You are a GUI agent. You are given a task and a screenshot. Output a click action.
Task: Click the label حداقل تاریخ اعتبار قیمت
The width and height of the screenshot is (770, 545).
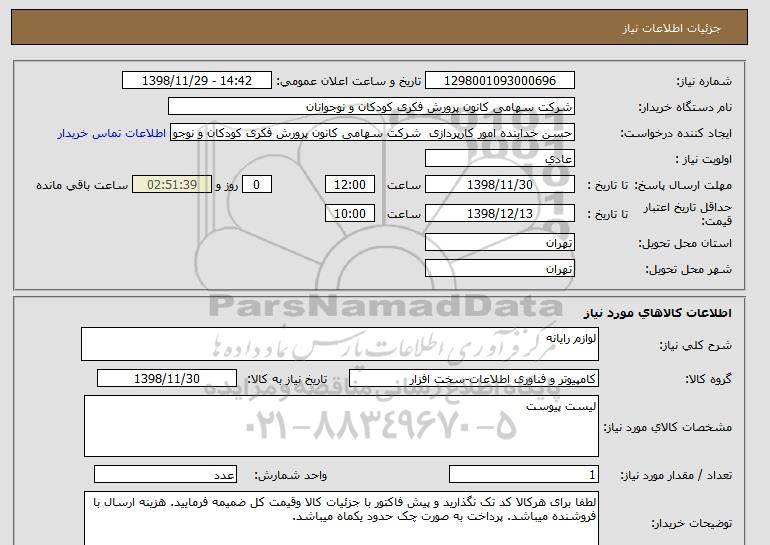pyautogui.click(x=688, y=214)
